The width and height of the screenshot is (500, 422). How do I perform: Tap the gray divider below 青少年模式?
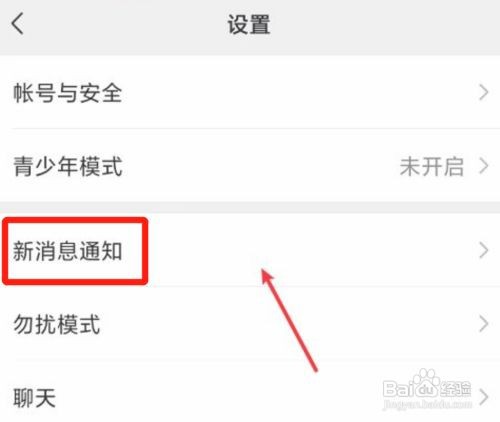click(x=250, y=207)
